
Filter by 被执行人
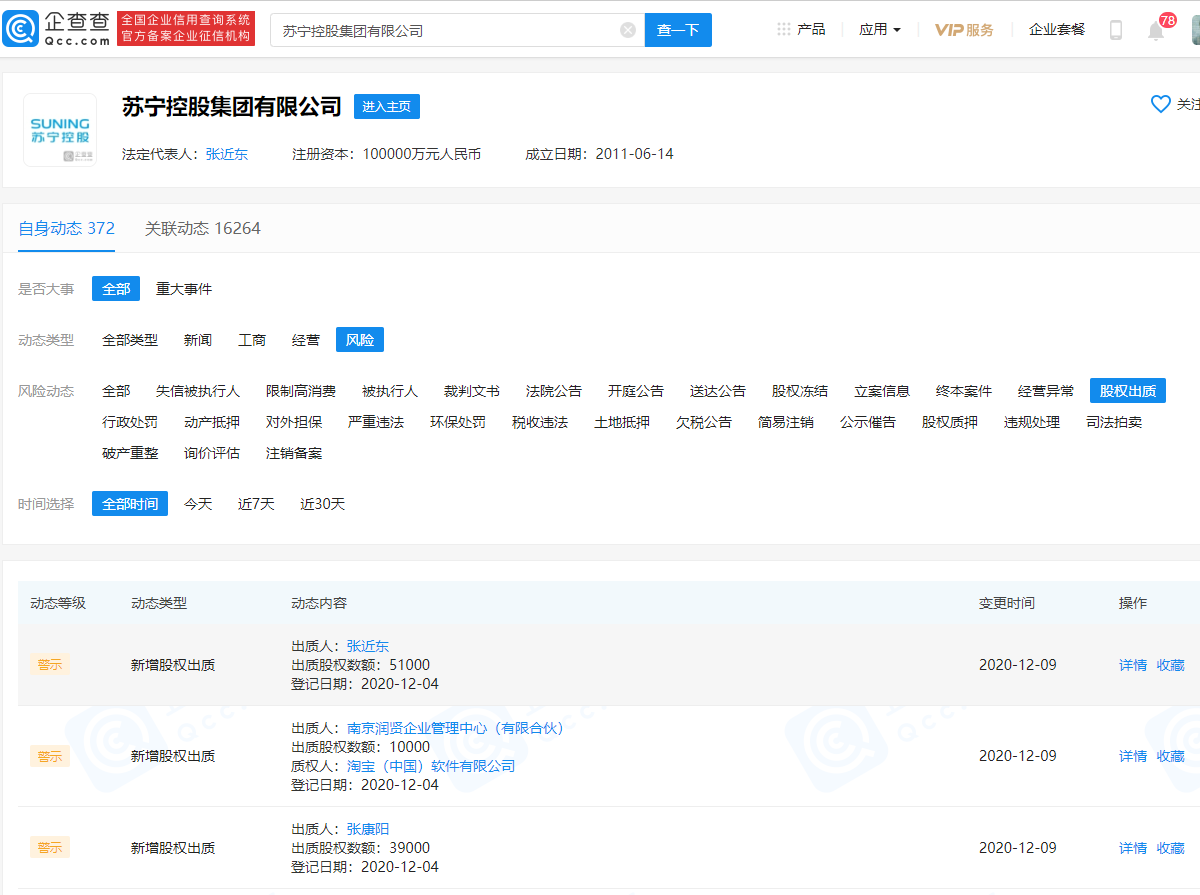pos(390,391)
